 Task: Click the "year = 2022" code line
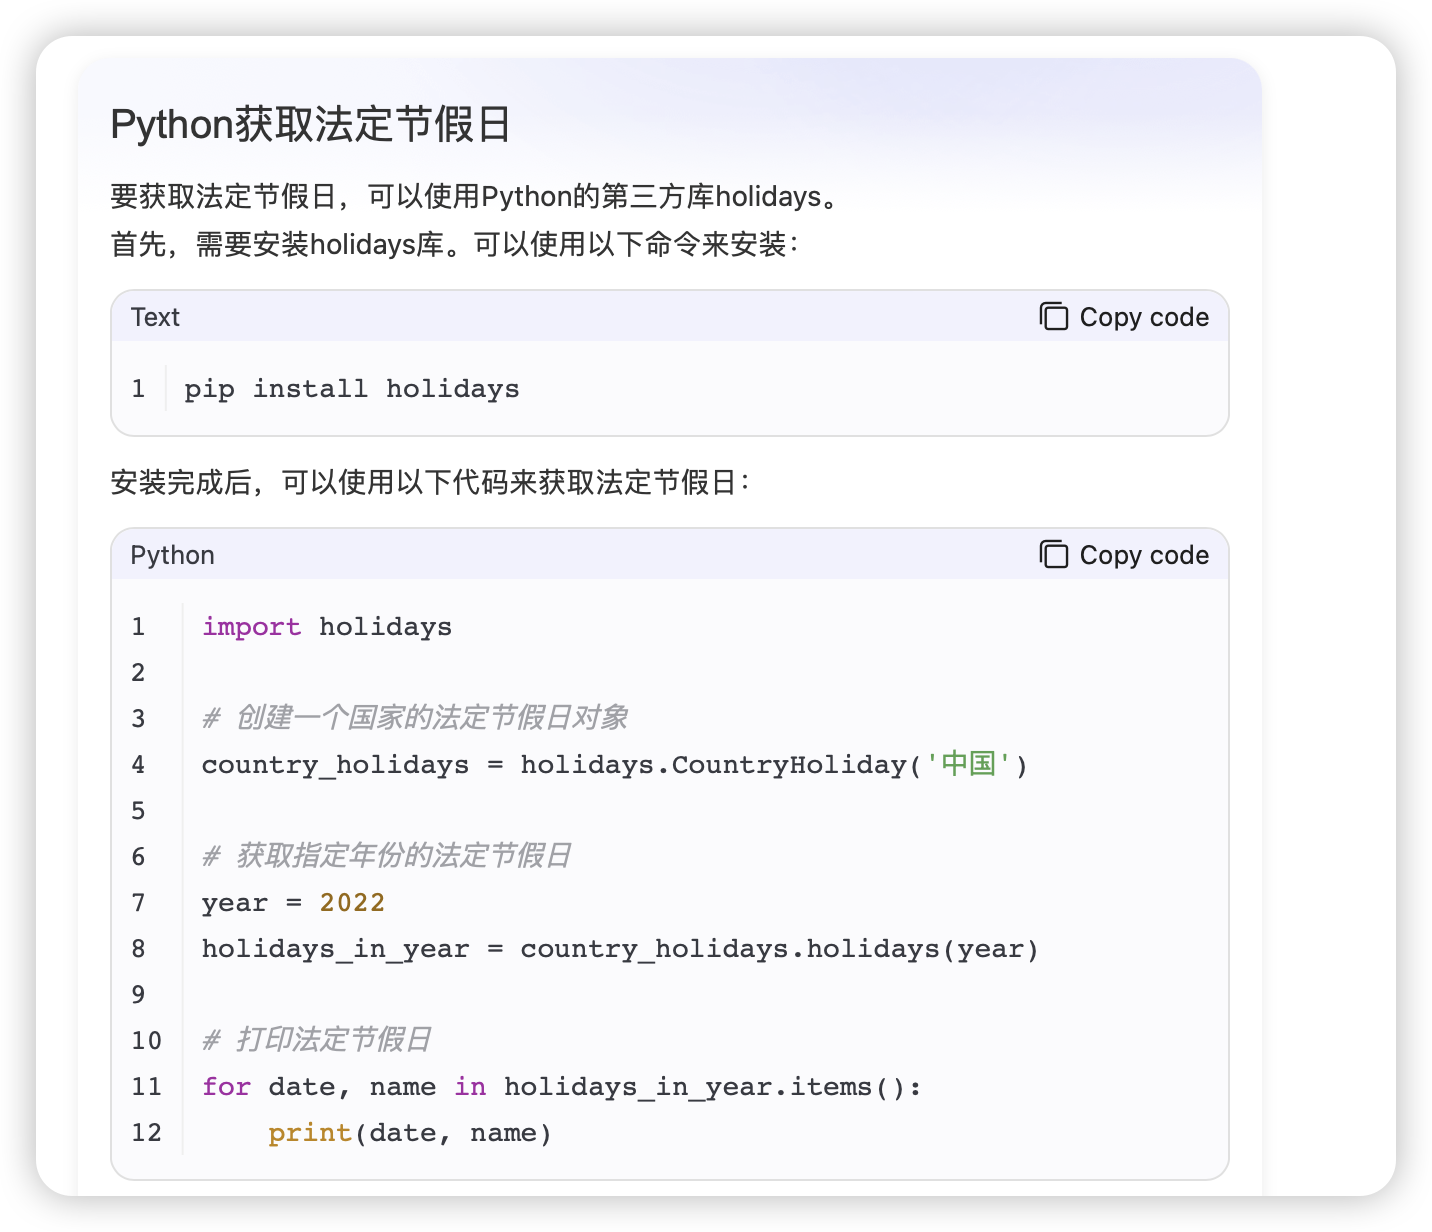(x=293, y=903)
